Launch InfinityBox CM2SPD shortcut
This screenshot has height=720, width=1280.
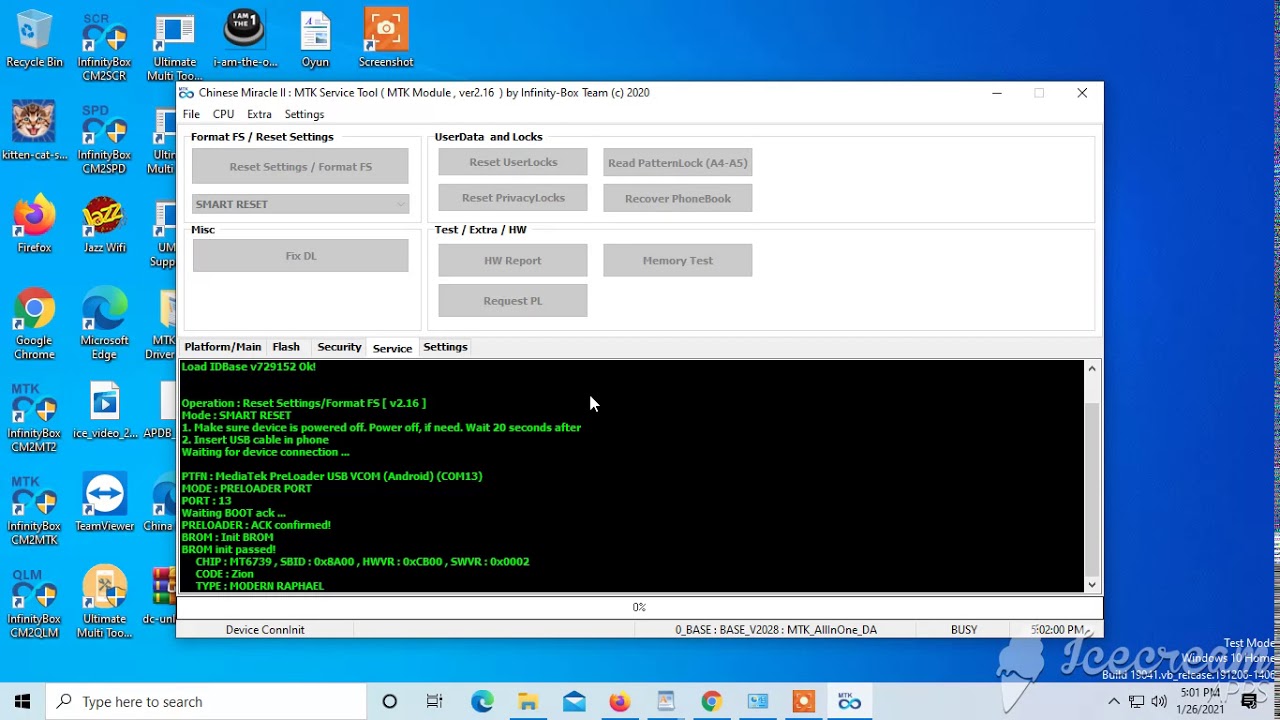[104, 138]
